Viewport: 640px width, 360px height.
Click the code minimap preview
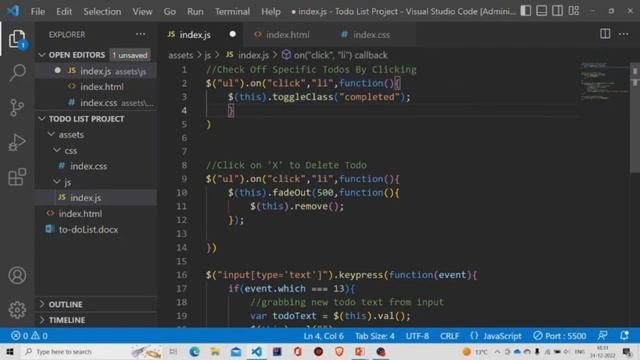[605, 82]
